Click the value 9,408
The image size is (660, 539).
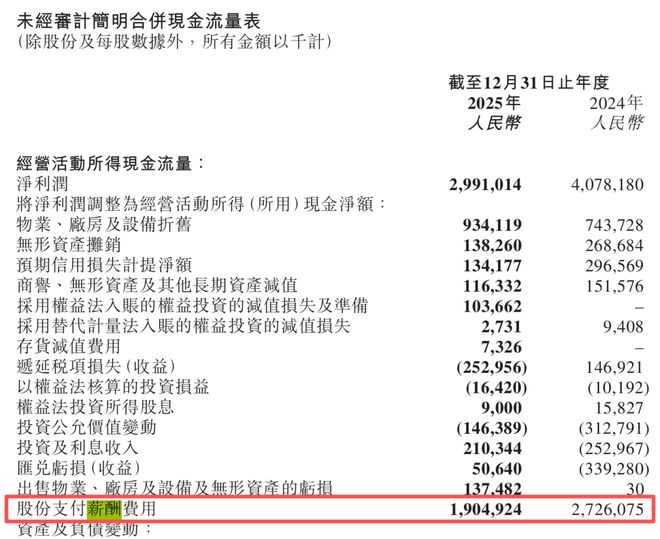point(623,327)
